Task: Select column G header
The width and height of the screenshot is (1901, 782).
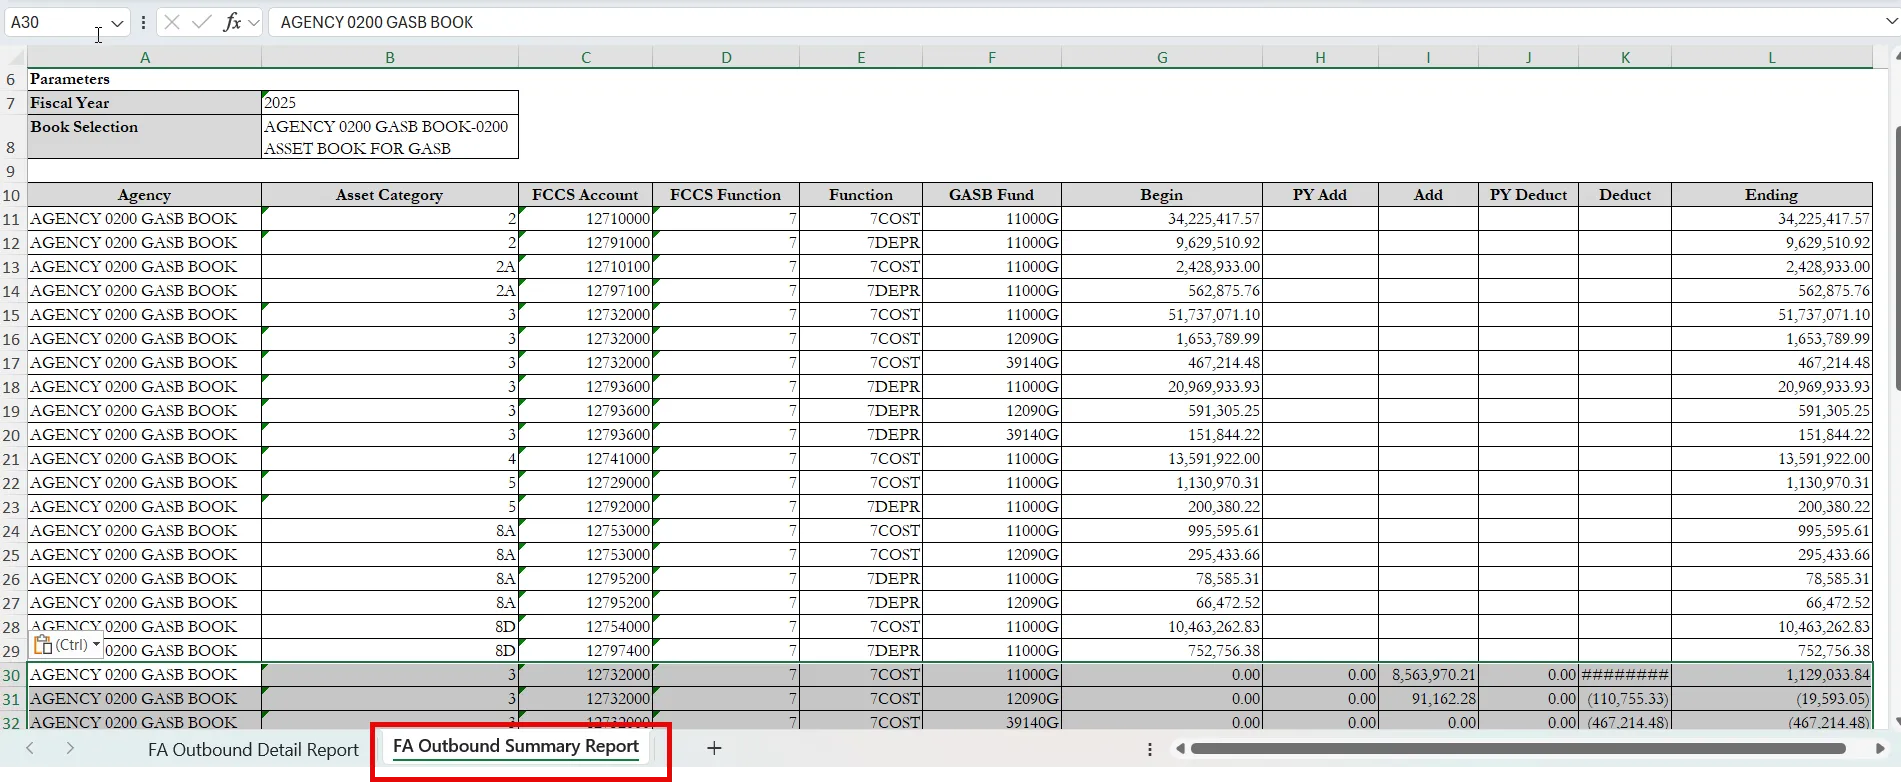Action: click(x=1161, y=58)
